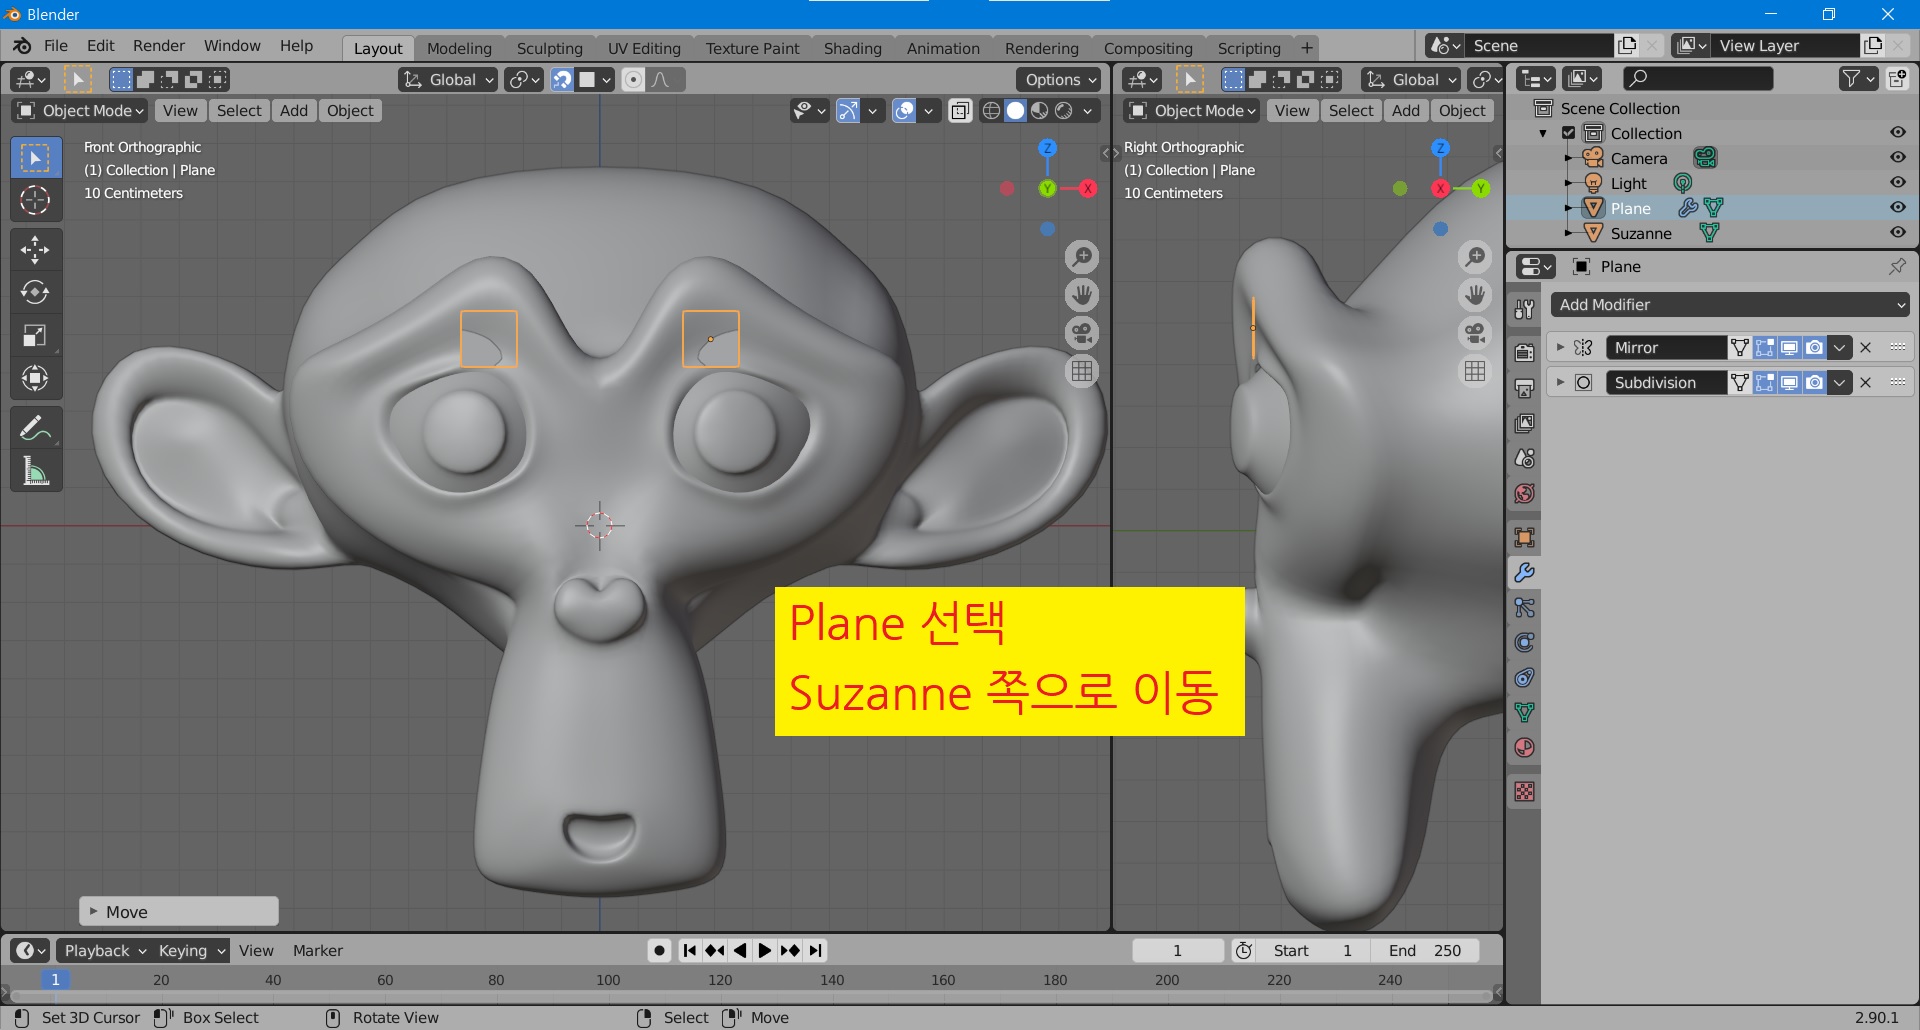
Task: Open the Object Data properties tab
Action: [x=1524, y=713]
